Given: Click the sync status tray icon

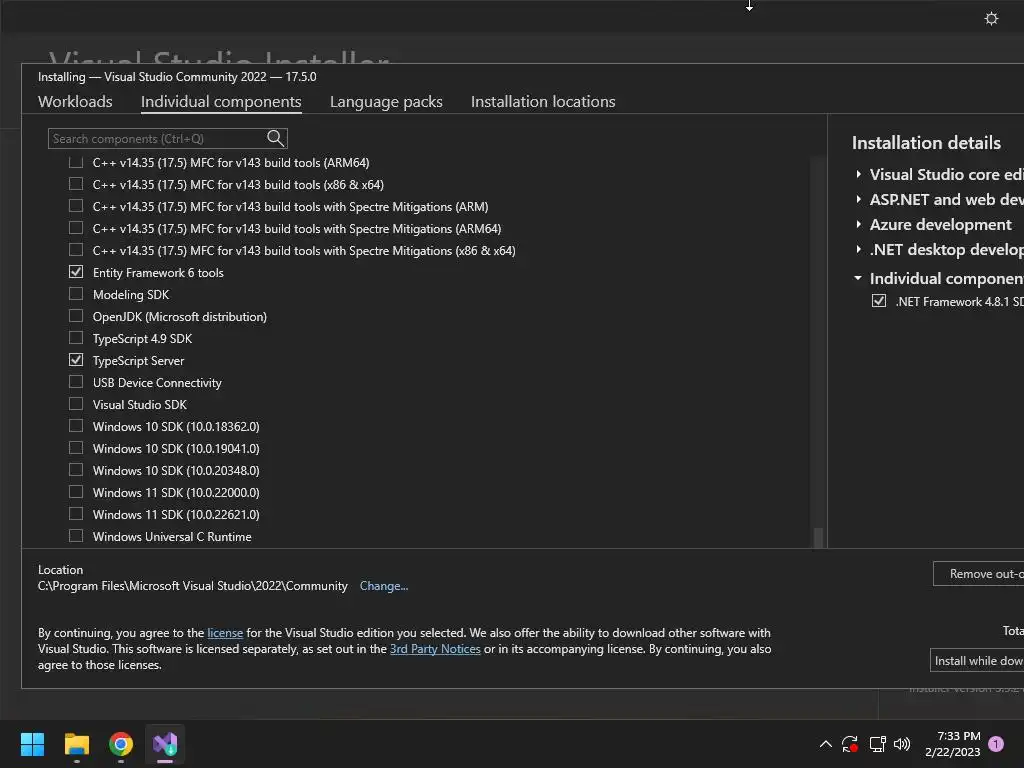Looking at the screenshot, I should pos(850,744).
